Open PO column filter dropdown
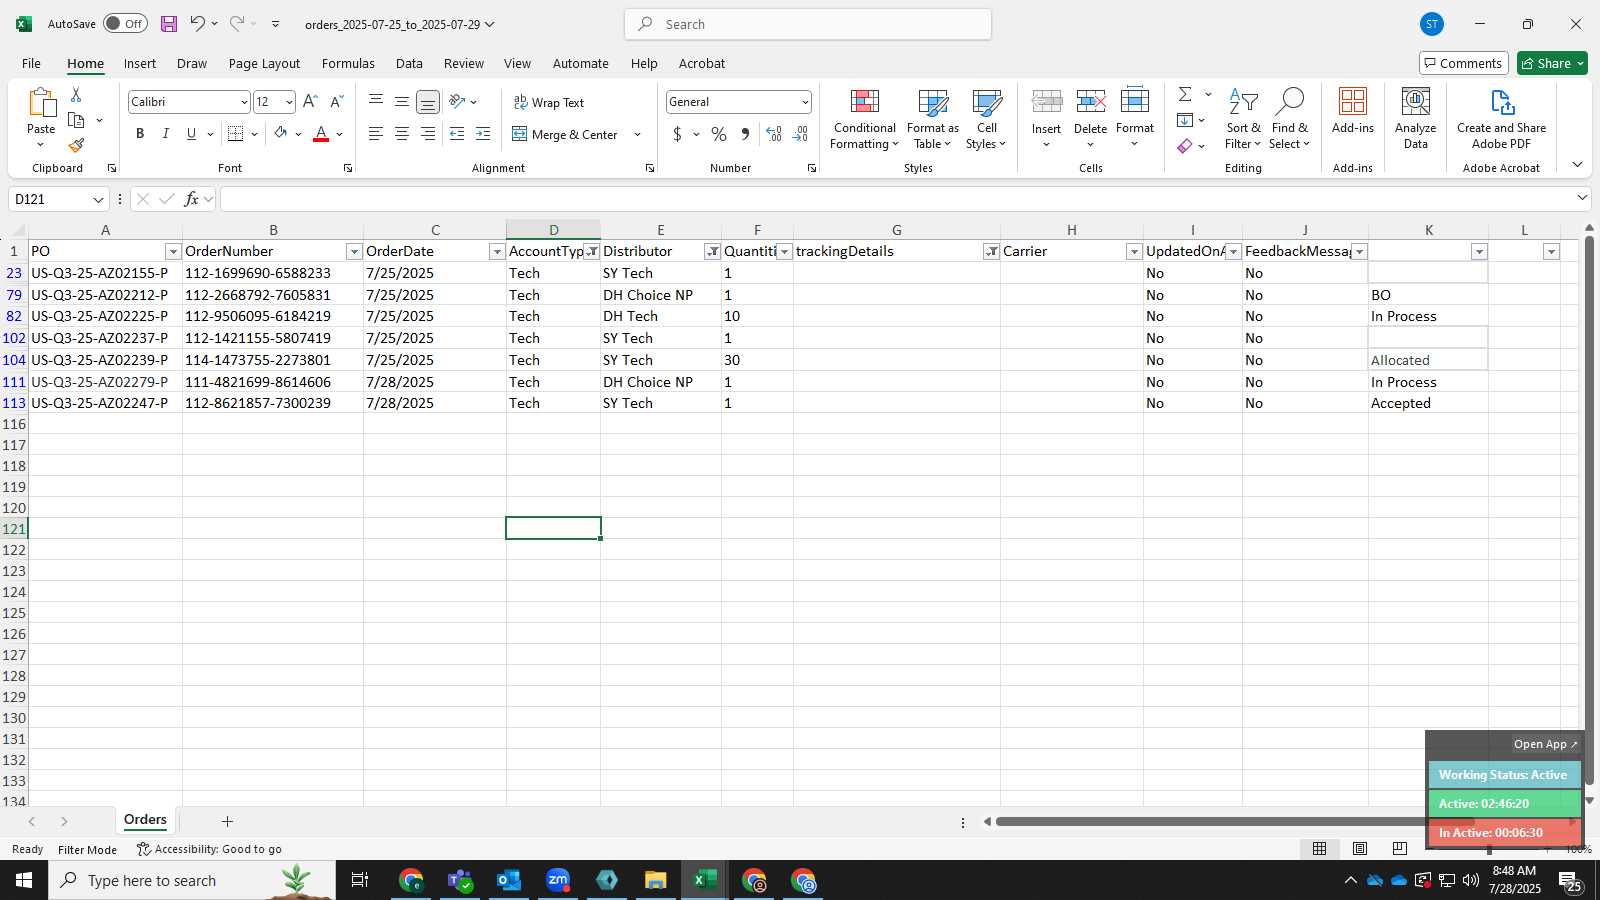Viewport: 1600px width, 900px height. click(173, 252)
